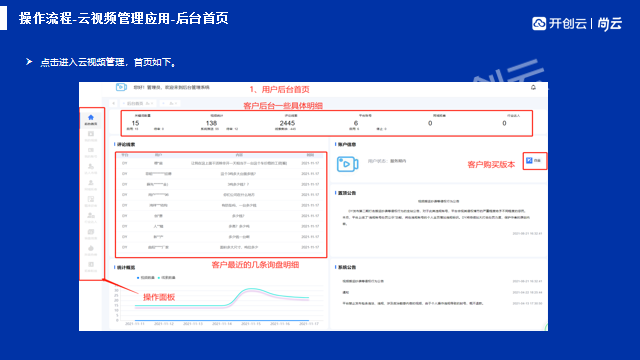Open first comment row in 评论线索 table
Viewport: 640px width, 360px height.
[x=221, y=163]
